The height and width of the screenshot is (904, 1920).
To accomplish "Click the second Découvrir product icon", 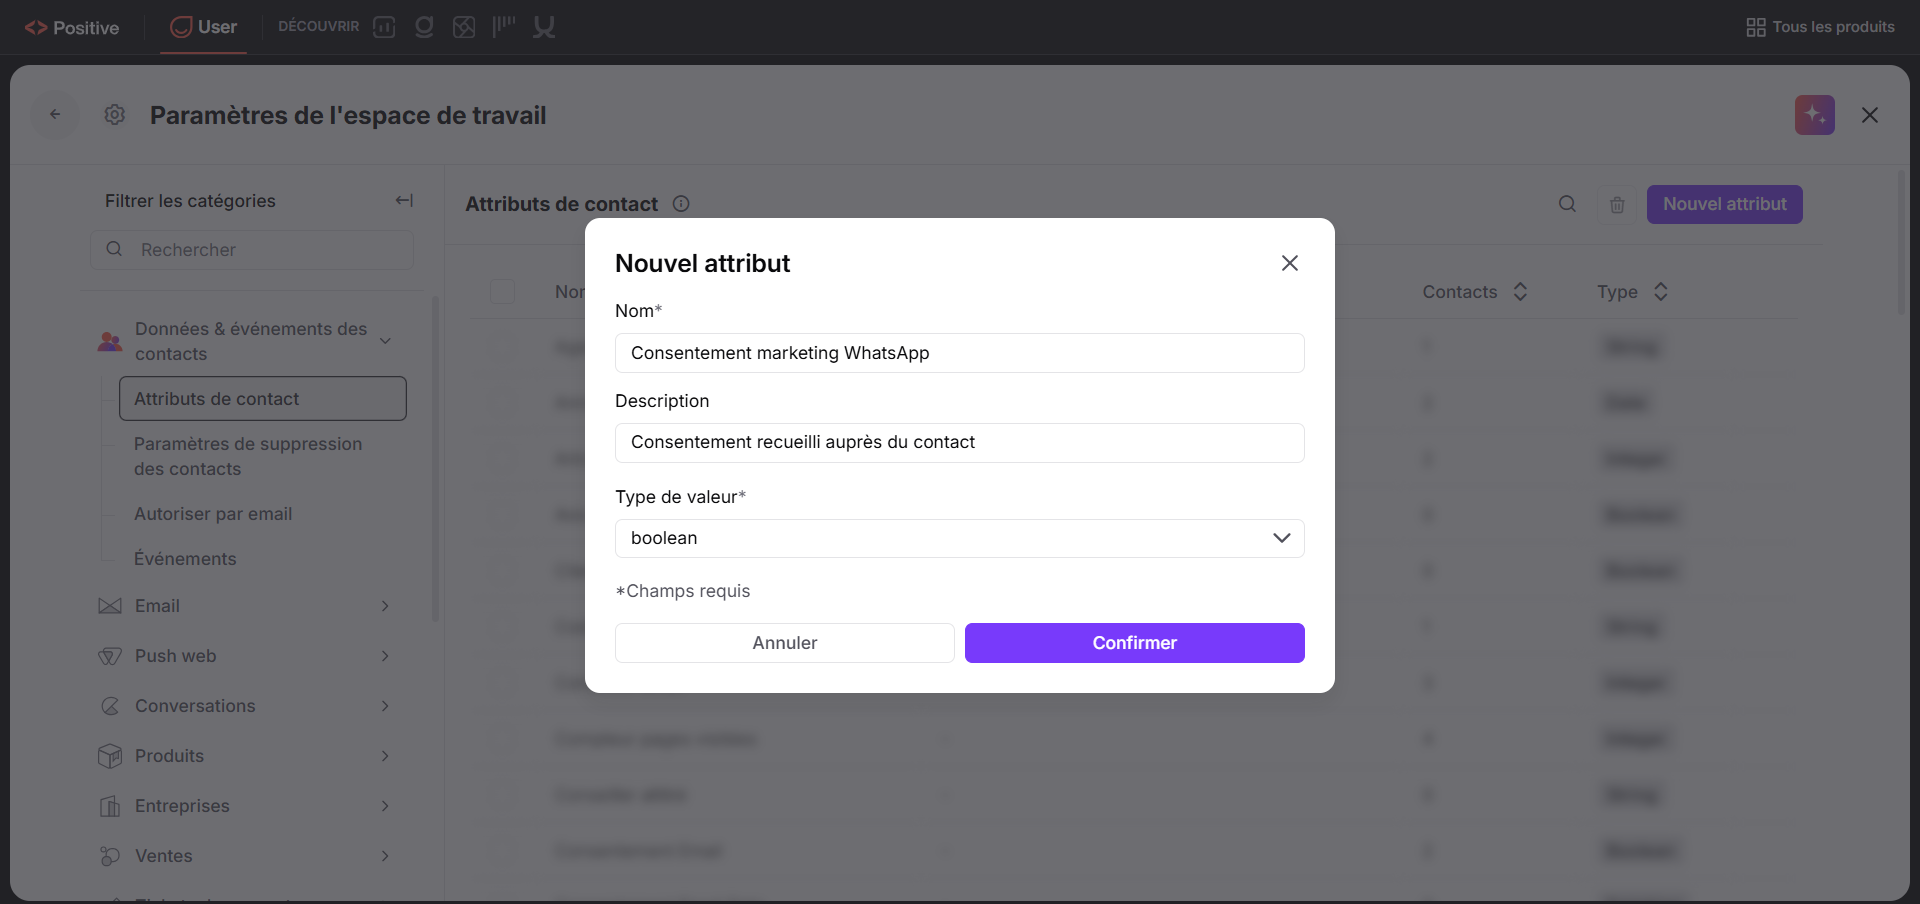I will click(424, 27).
